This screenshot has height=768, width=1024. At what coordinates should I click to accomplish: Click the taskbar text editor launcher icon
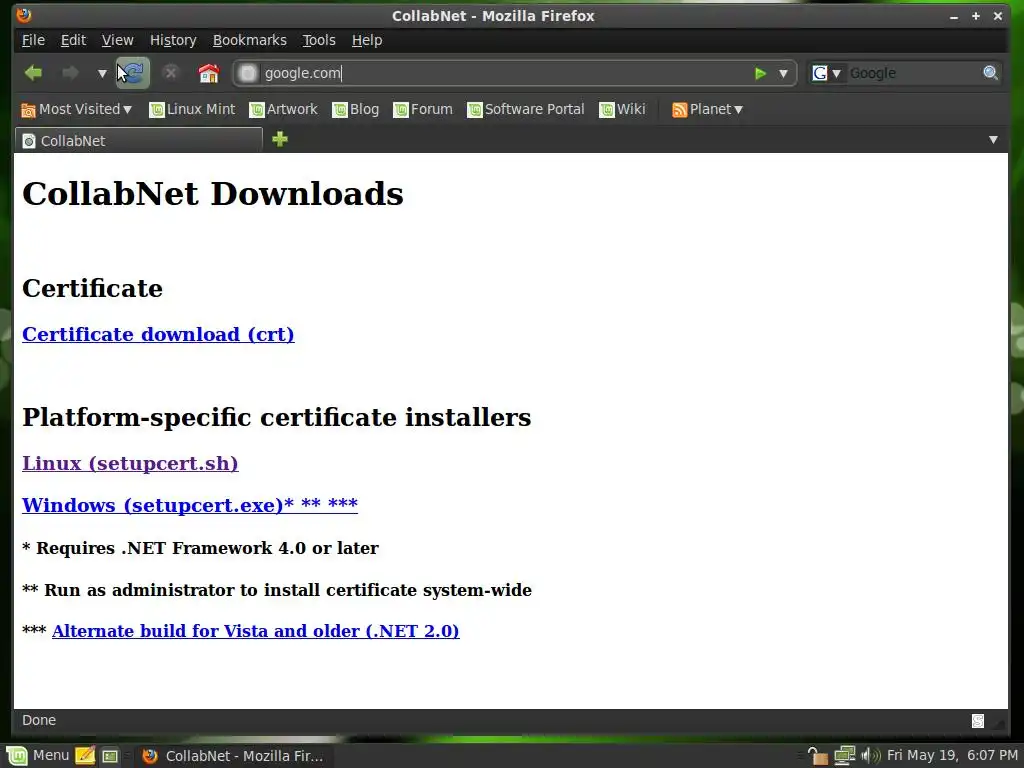tap(85, 756)
